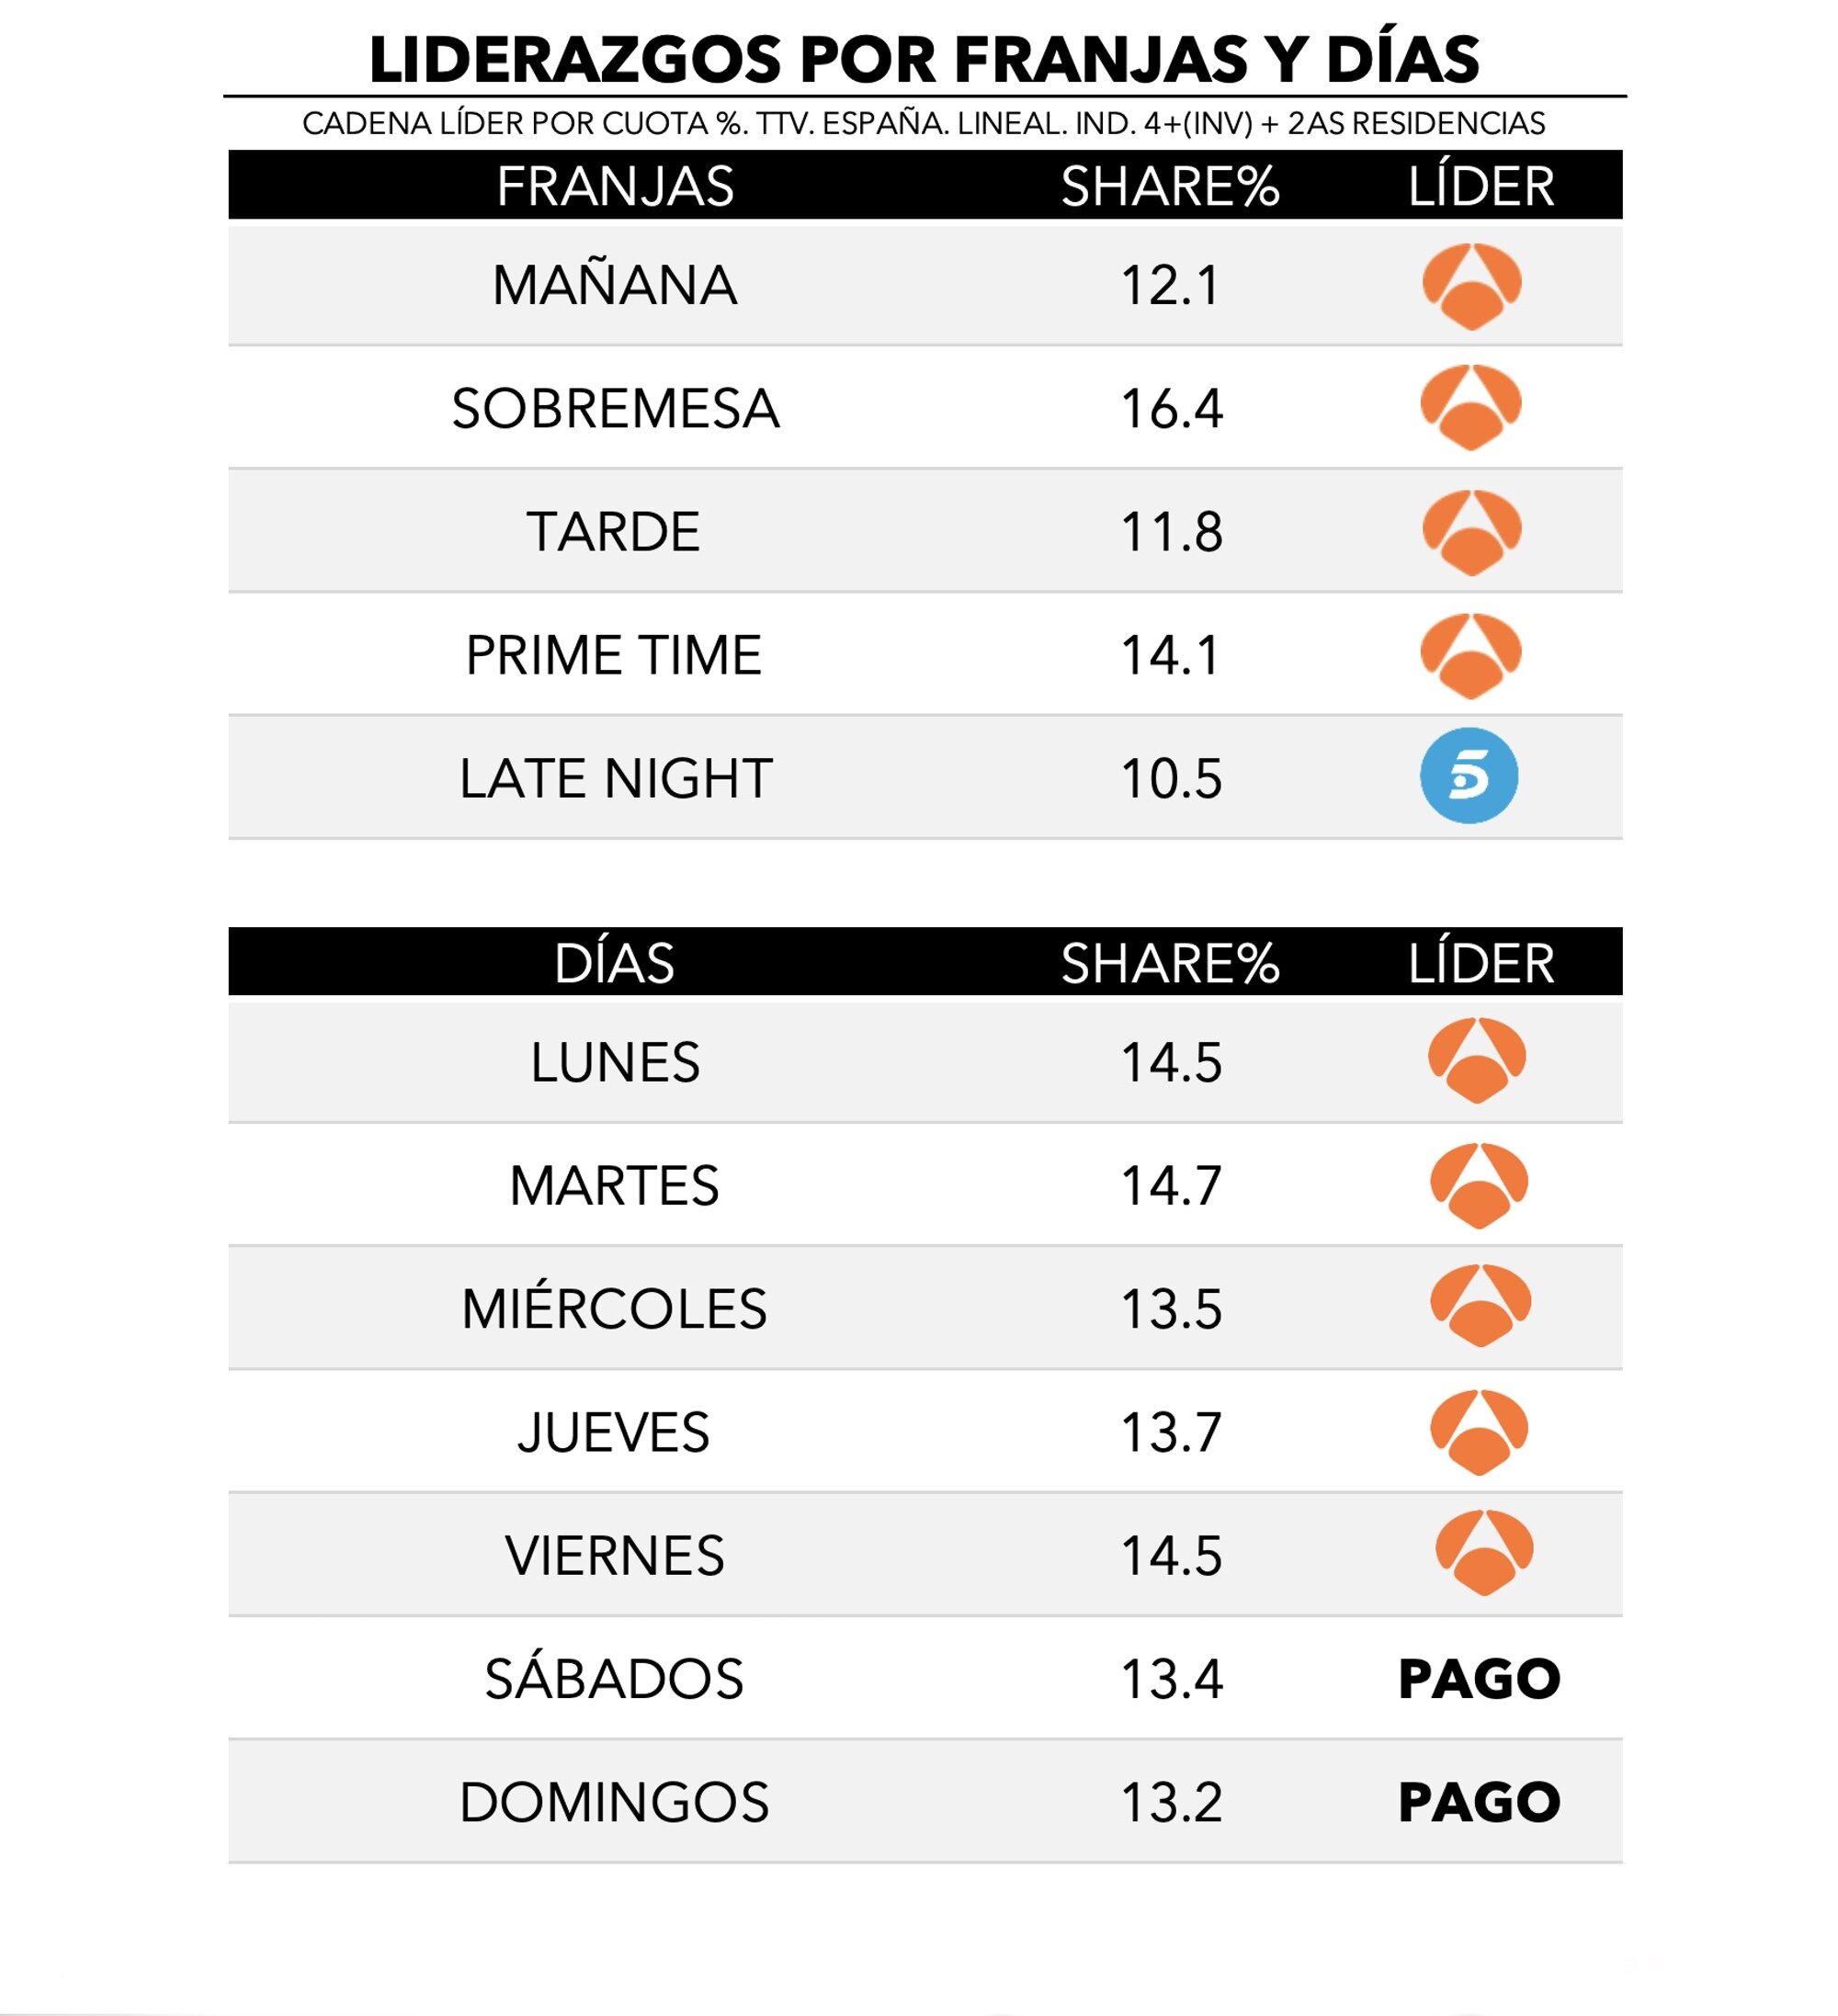This screenshot has width=1838, height=2016.
Task: Click the Antena 3 logo in the Viernes row
Action: (x=1483, y=1553)
